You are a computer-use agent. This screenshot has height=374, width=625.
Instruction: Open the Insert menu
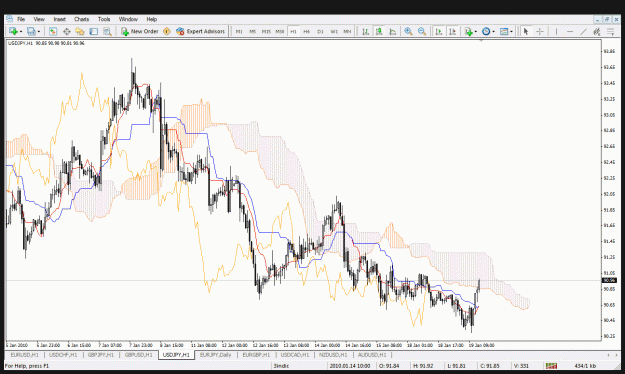(x=59, y=19)
